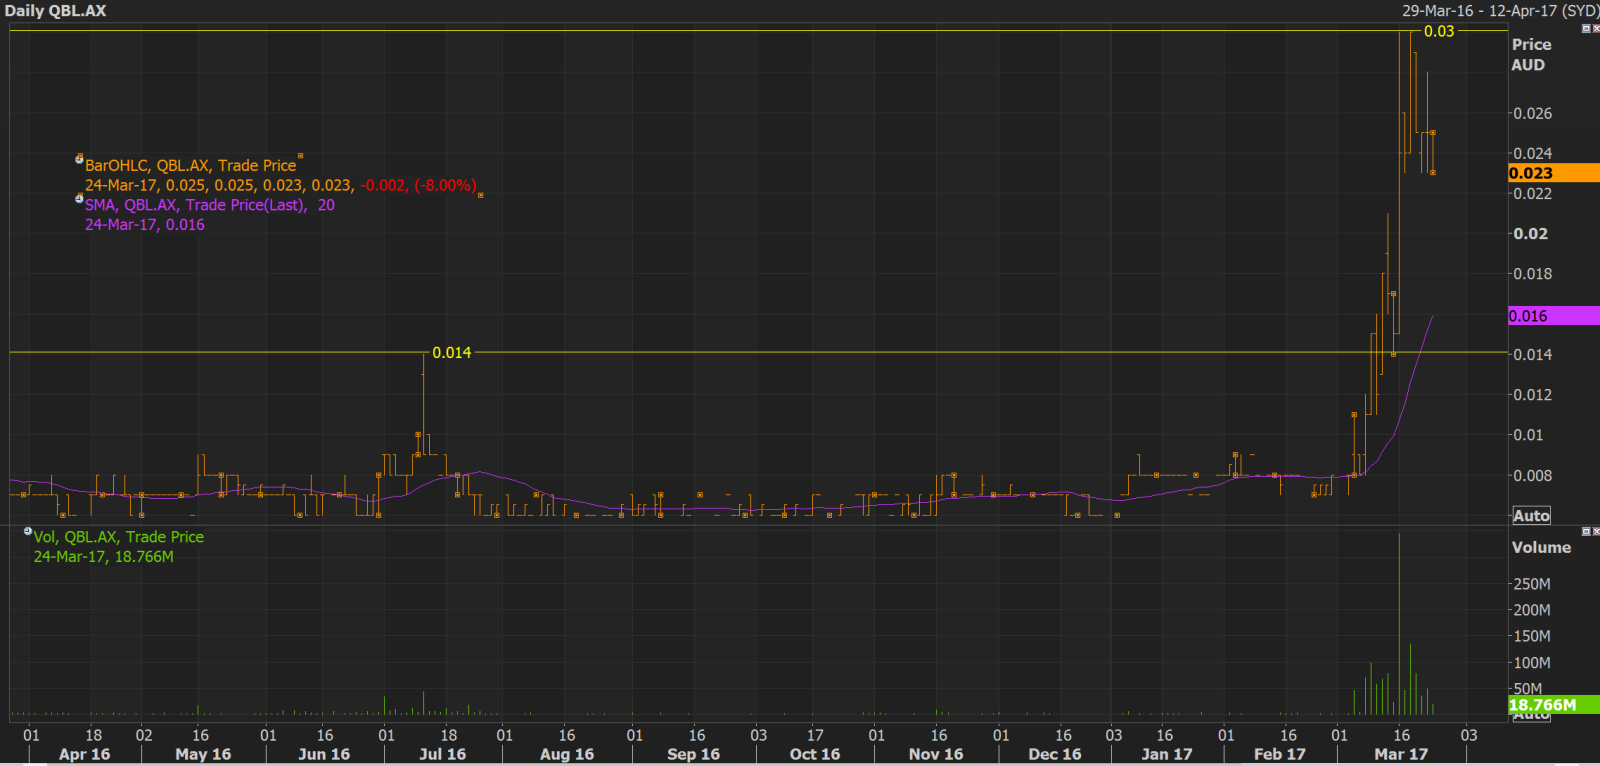The height and width of the screenshot is (766, 1600).
Task: Select the BarOHLC, QBL.AX, Trade Price legend
Action: 190,166
